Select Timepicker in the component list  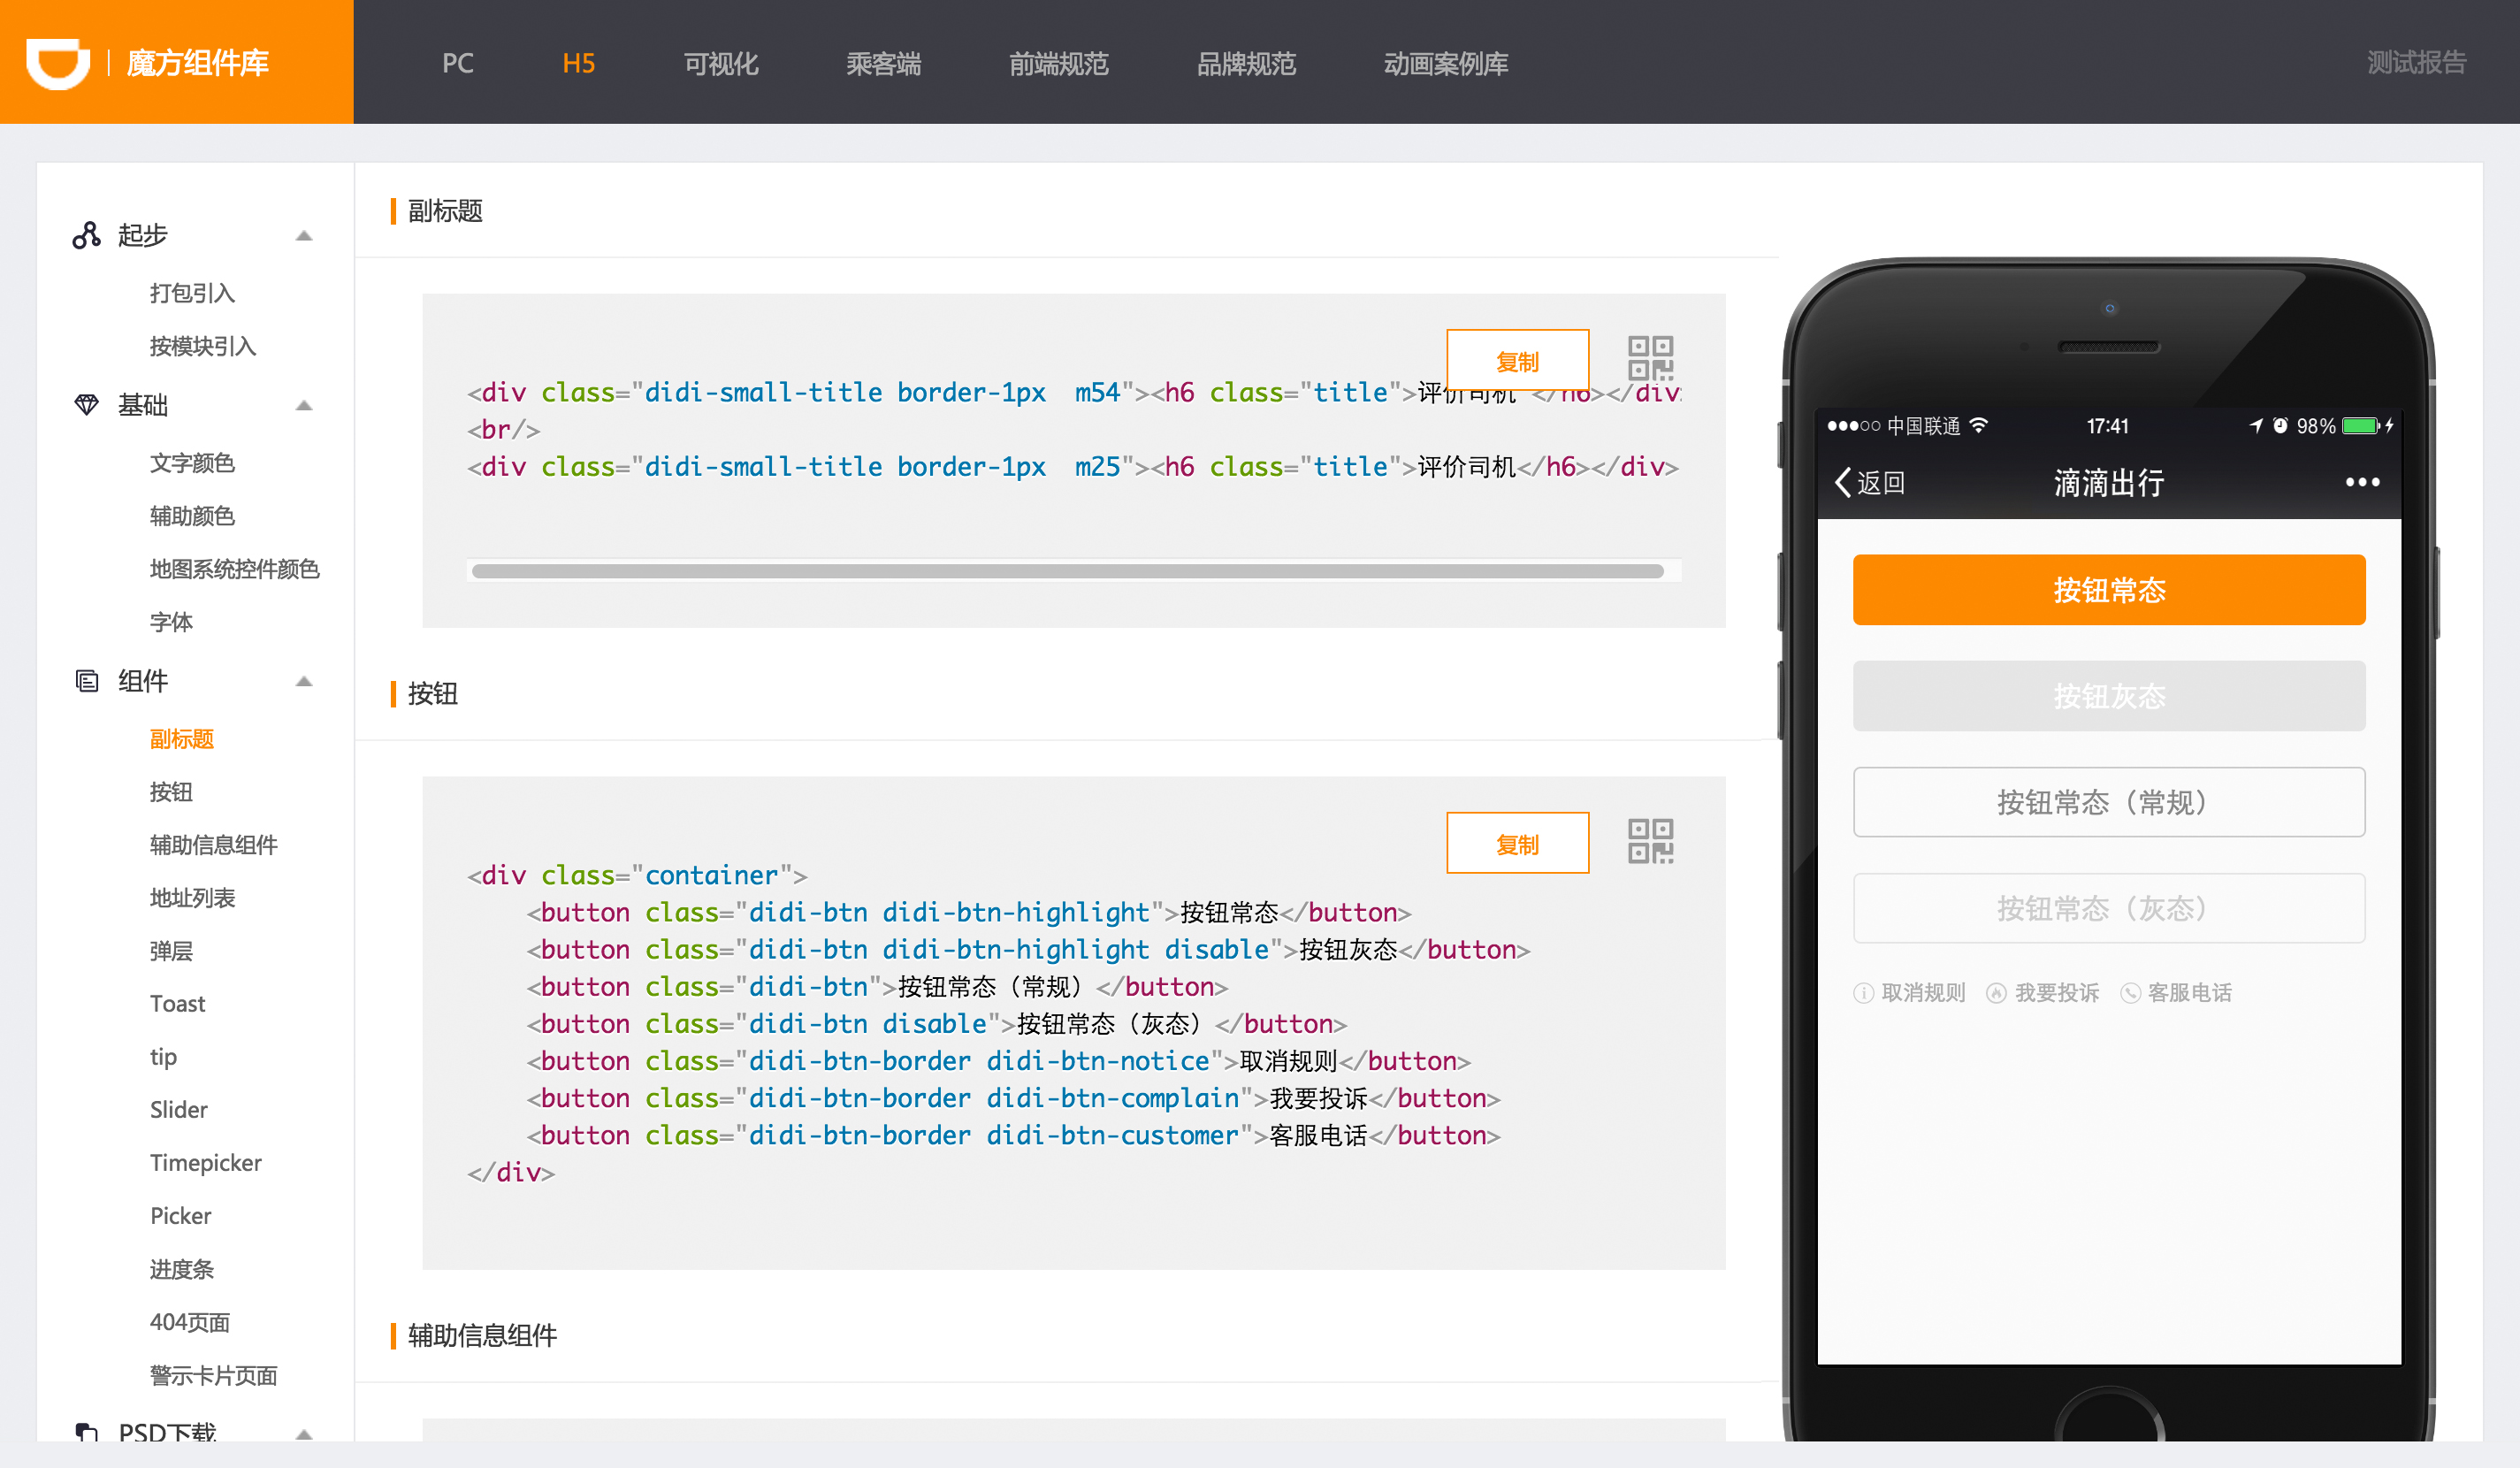coord(205,1163)
